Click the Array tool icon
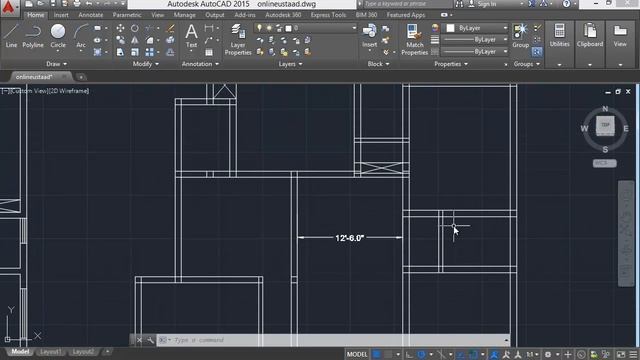 150,52
